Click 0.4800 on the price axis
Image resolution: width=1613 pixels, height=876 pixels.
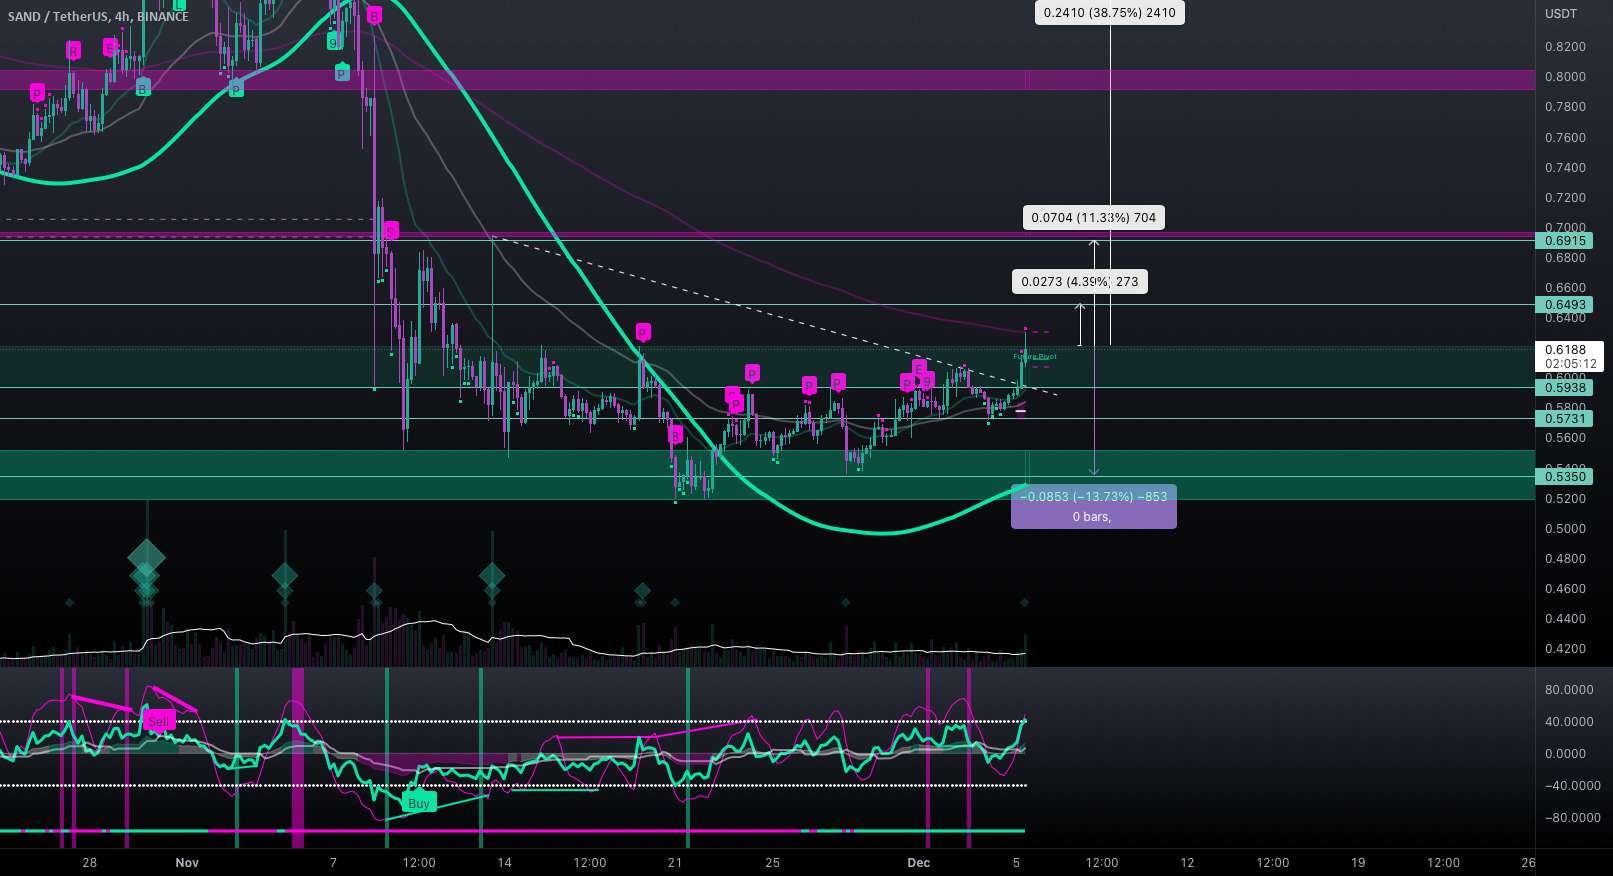pos(1565,559)
